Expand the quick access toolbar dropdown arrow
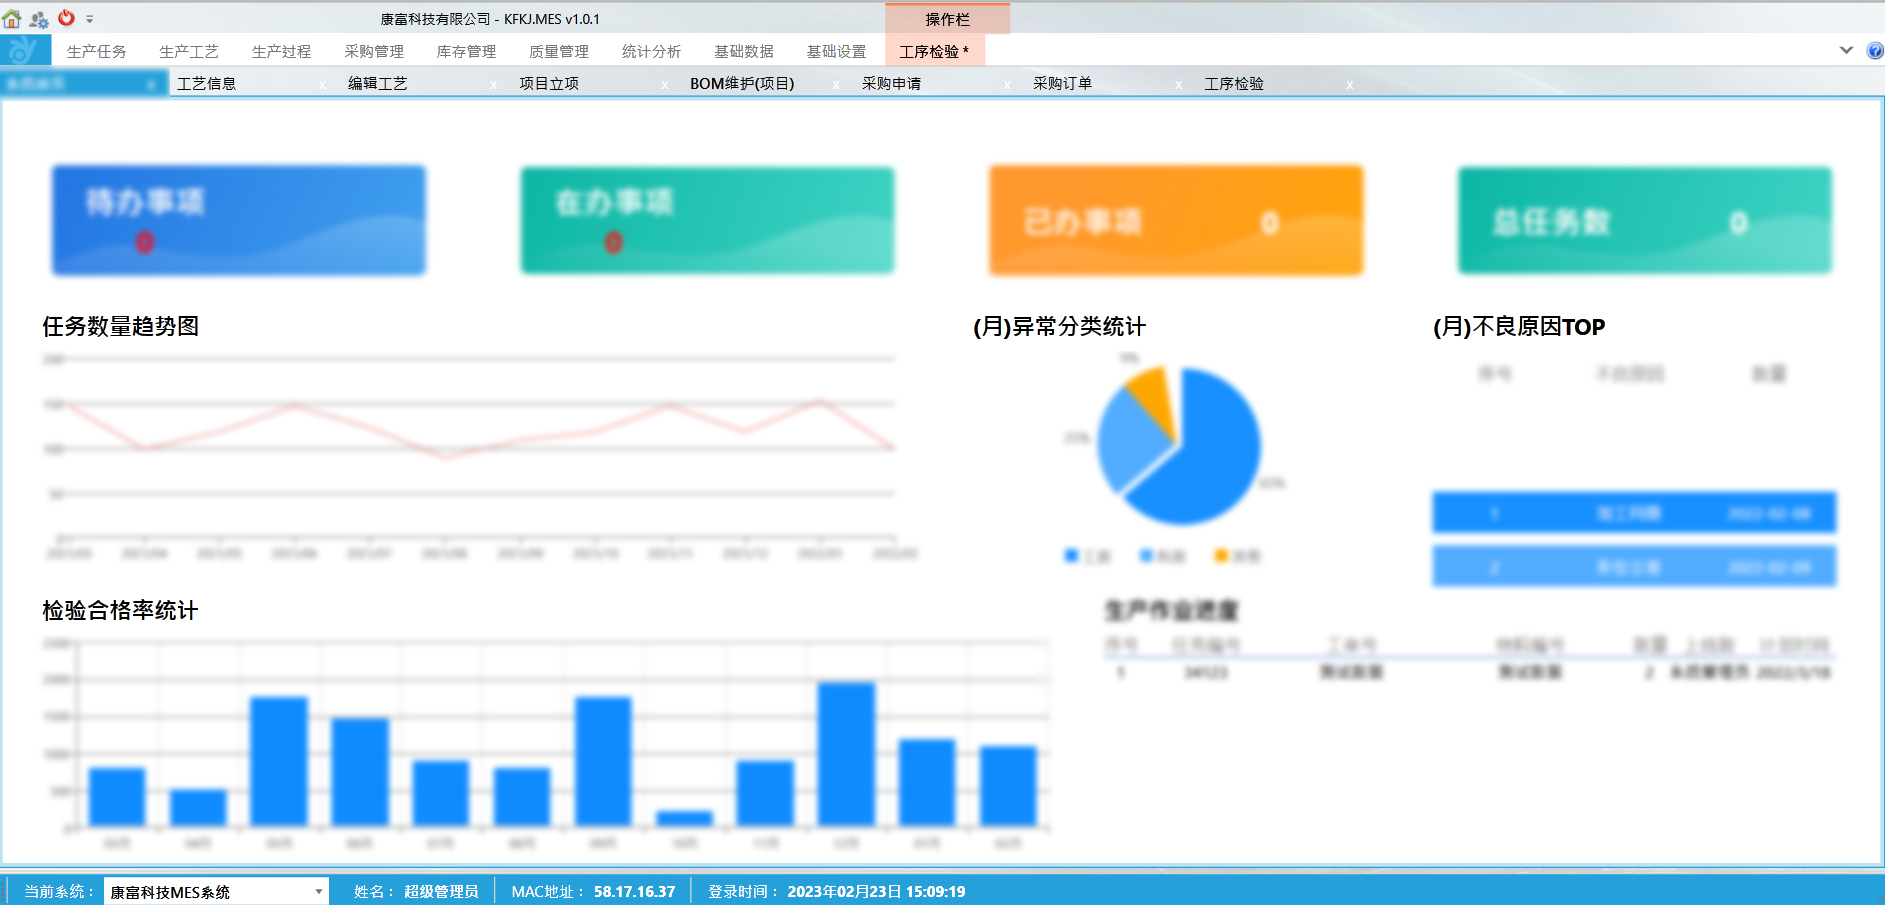This screenshot has height=905, width=1885. point(90,19)
